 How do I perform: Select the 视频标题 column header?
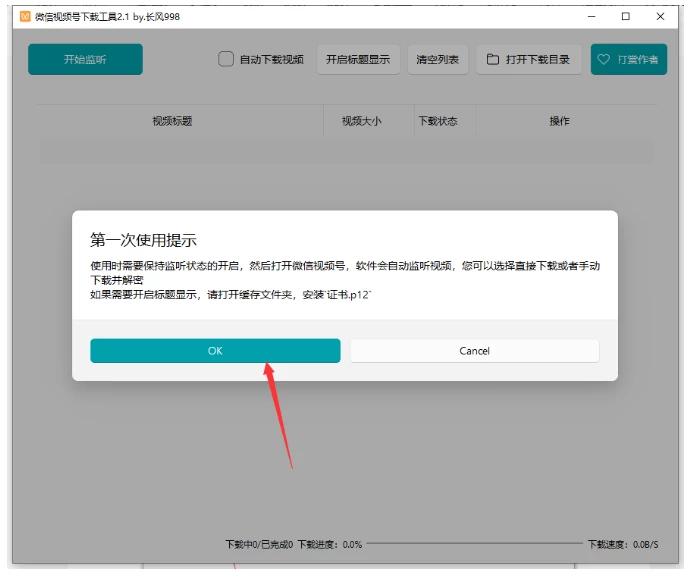pyautogui.click(x=172, y=121)
